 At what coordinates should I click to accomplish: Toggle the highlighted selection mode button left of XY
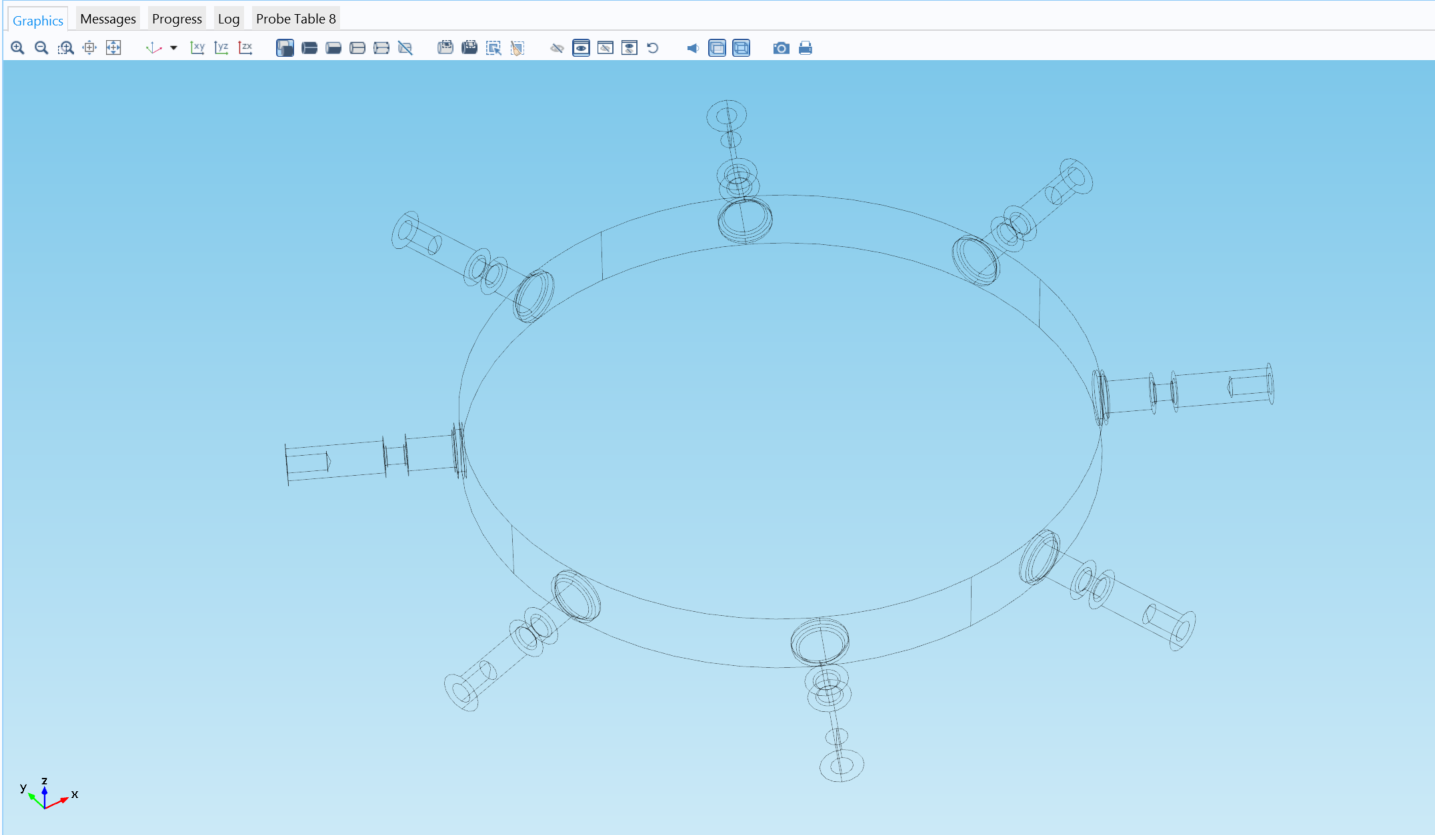click(285, 48)
